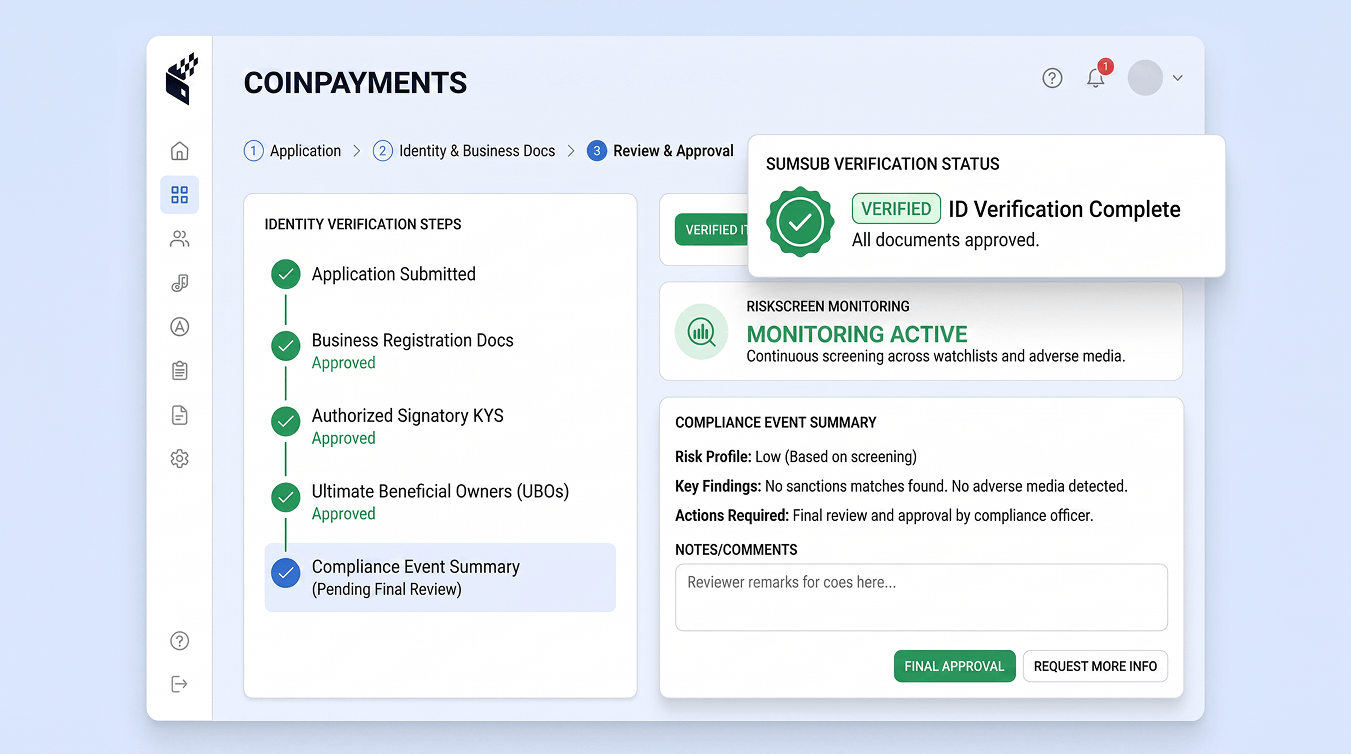Click the Request More Info button
This screenshot has width=1351, height=754.
pyautogui.click(x=1095, y=666)
